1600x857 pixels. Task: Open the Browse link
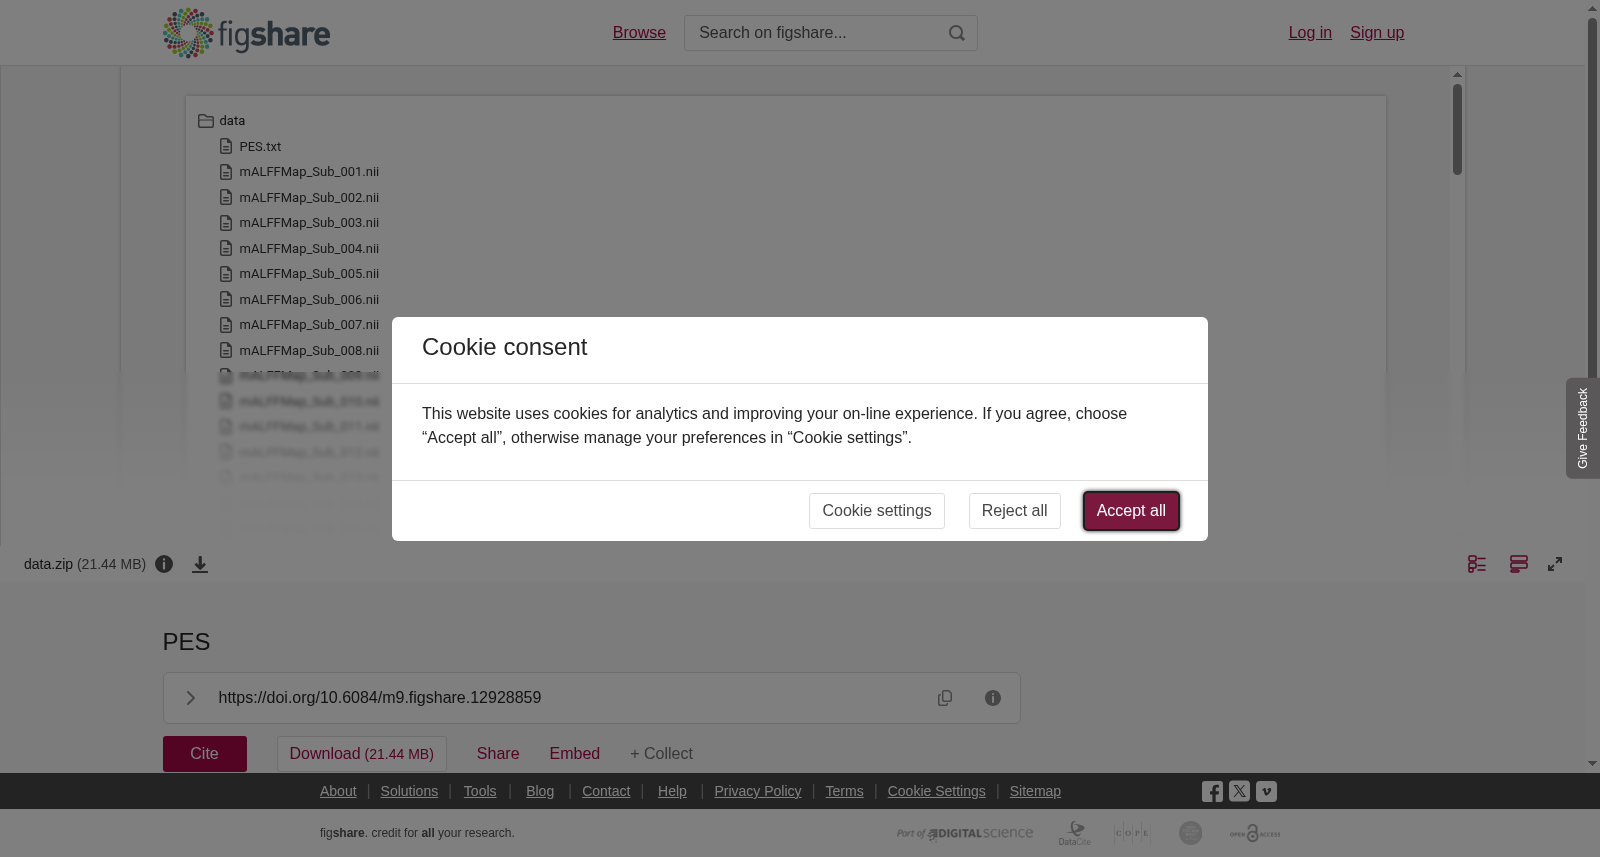point(639,33)
